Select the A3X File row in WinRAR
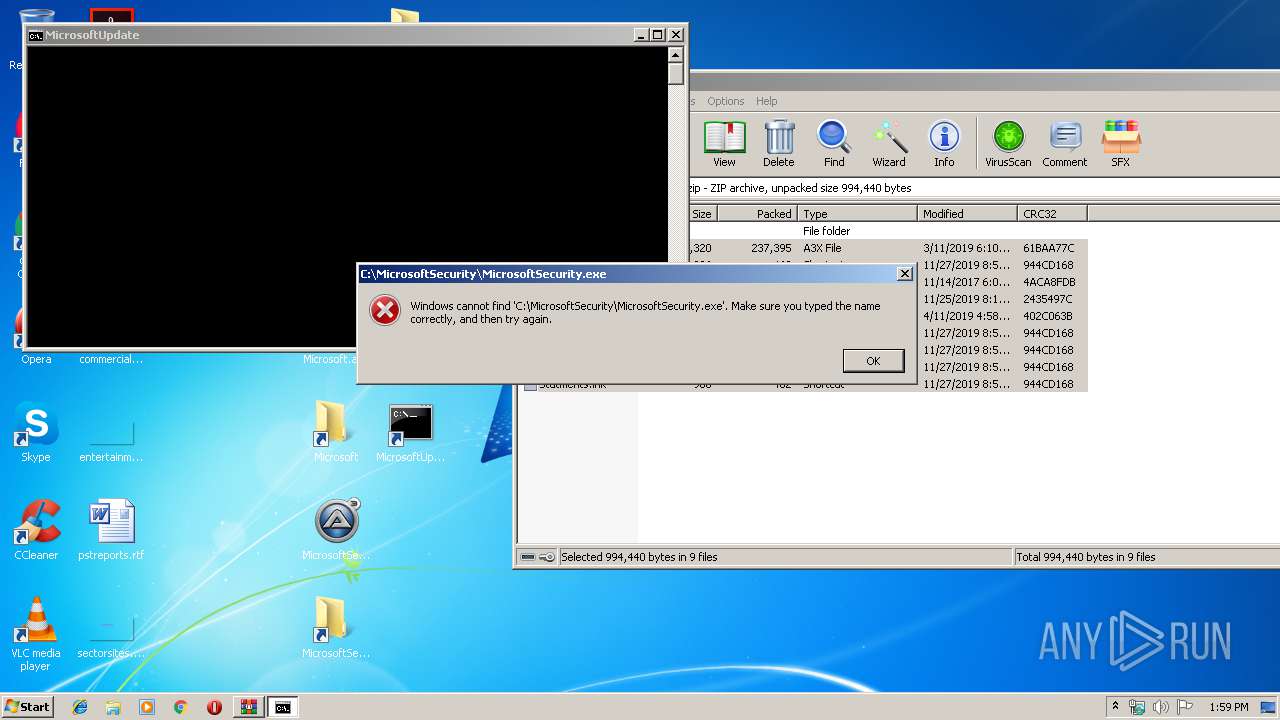 click(x=888, y=248)
